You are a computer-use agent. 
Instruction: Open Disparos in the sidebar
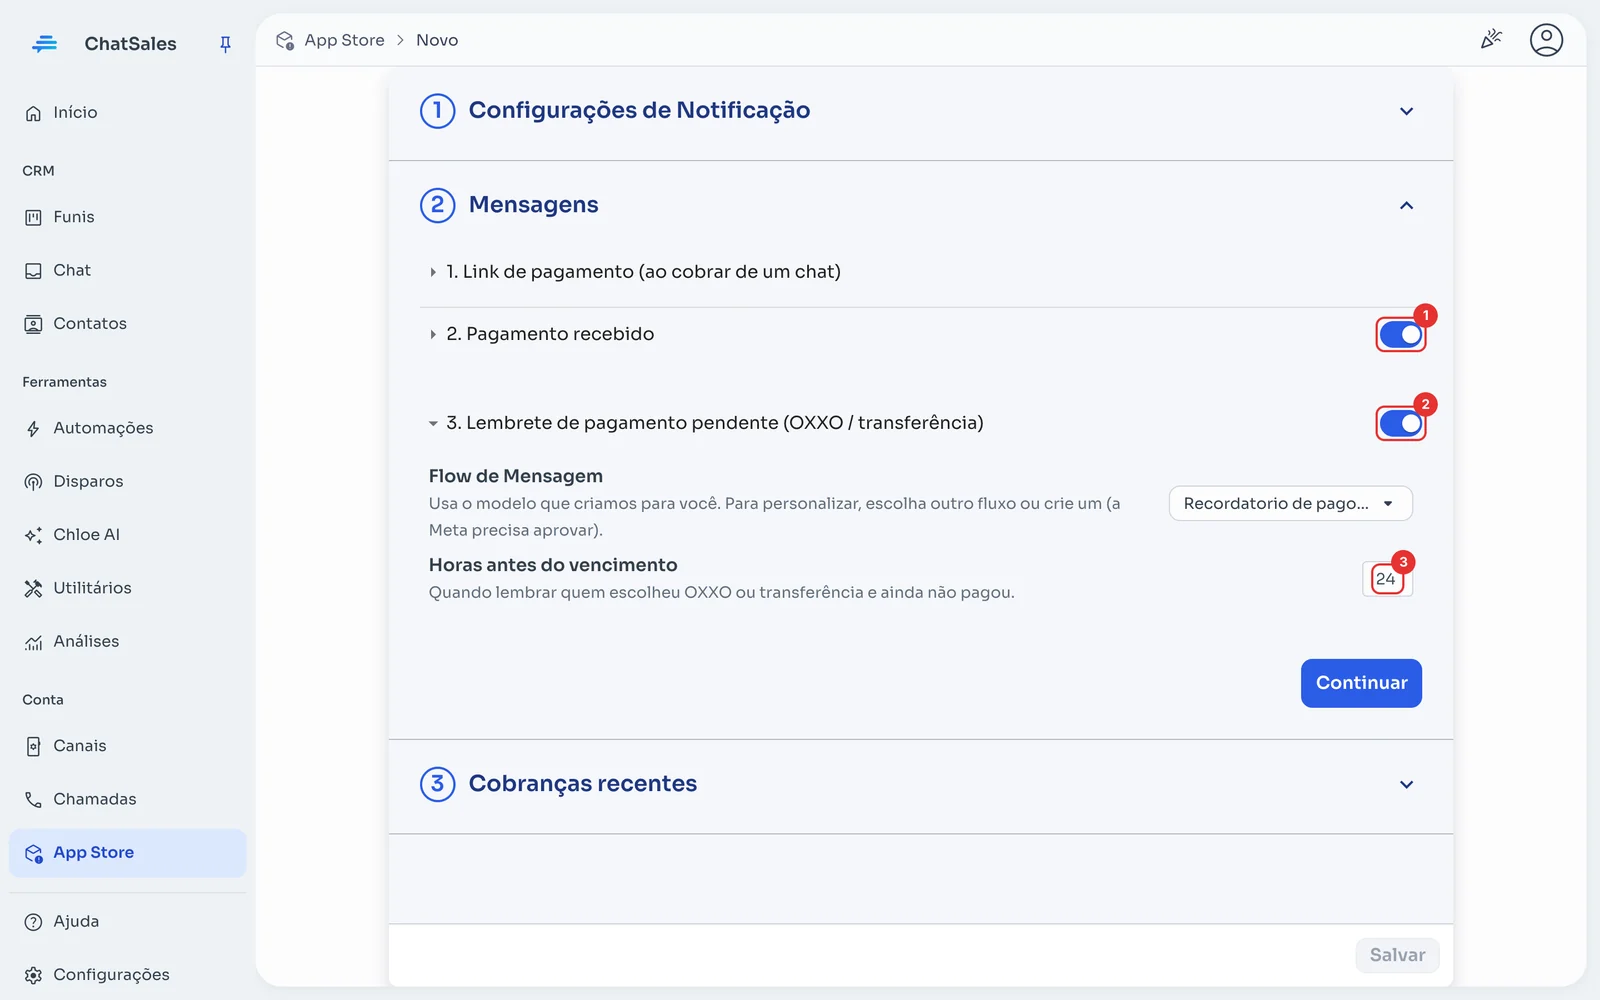[x=127, y=481]
